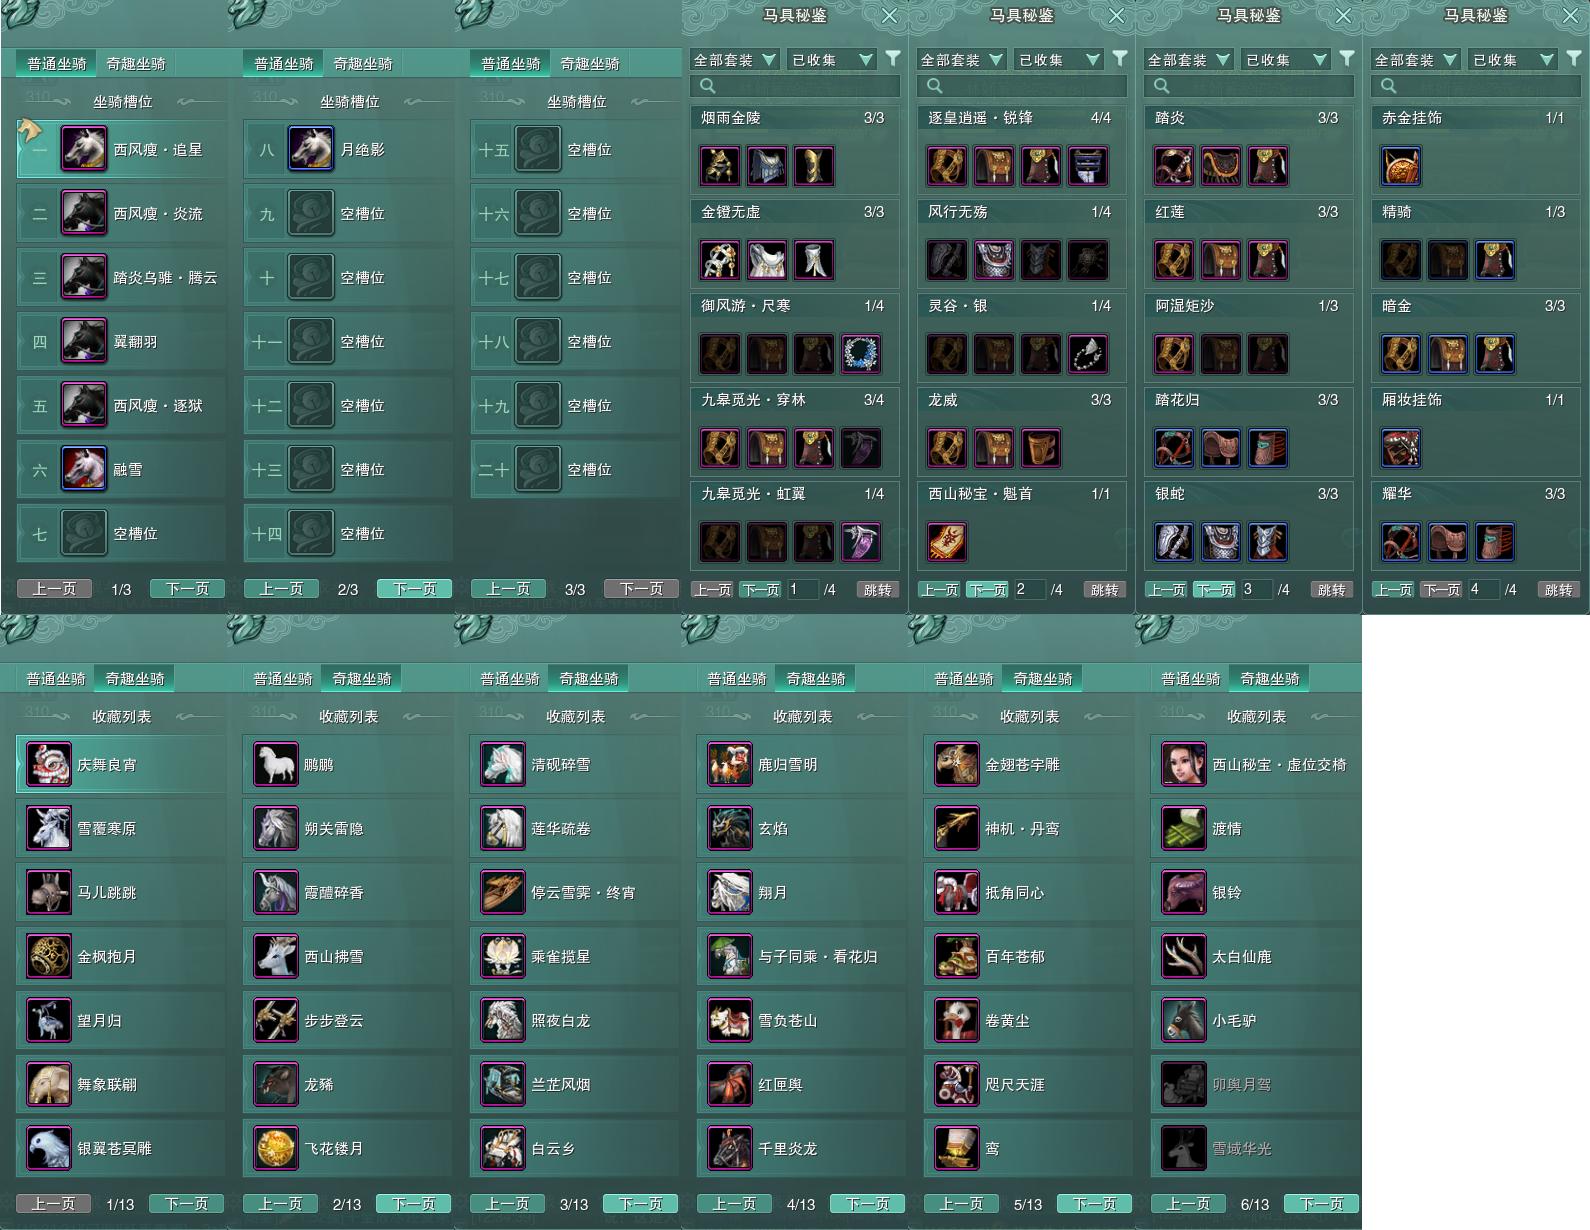Switch to 普通坐骑 tab above 庆舞良宵 list

[x=56, y=679]
